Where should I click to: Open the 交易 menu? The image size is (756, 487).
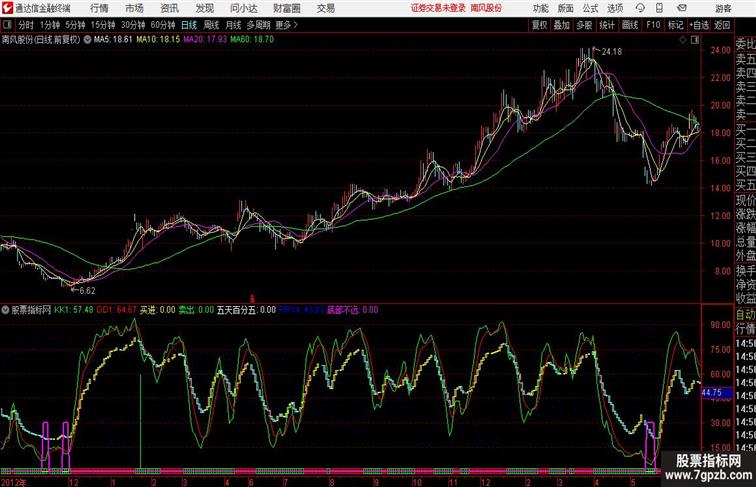click(326, 8)
